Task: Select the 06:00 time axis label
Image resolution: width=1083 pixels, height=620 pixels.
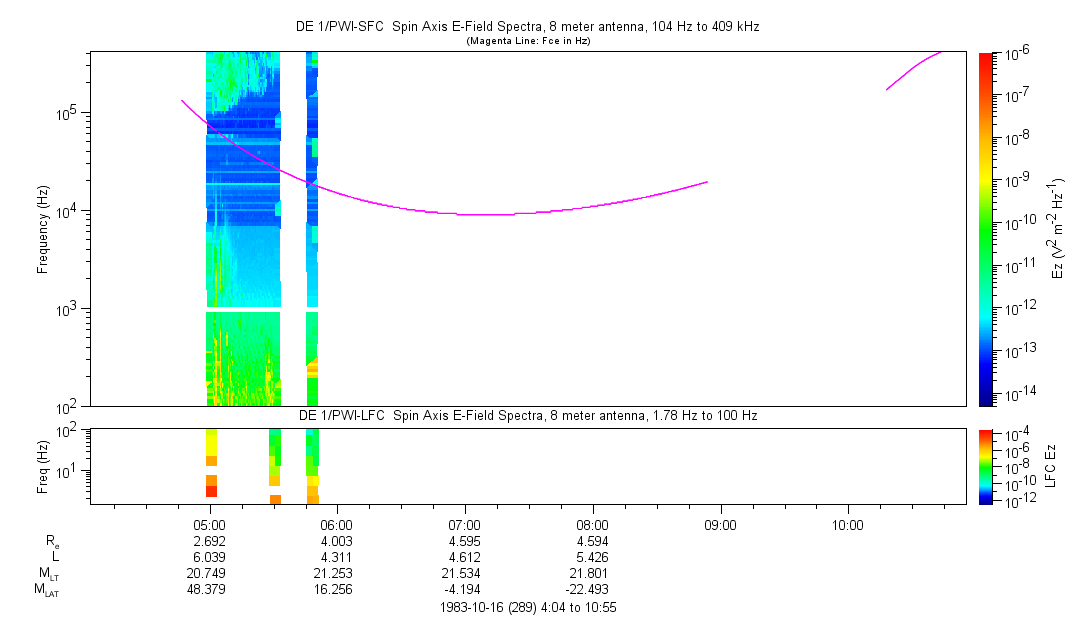Action: [x=336, y=524]
